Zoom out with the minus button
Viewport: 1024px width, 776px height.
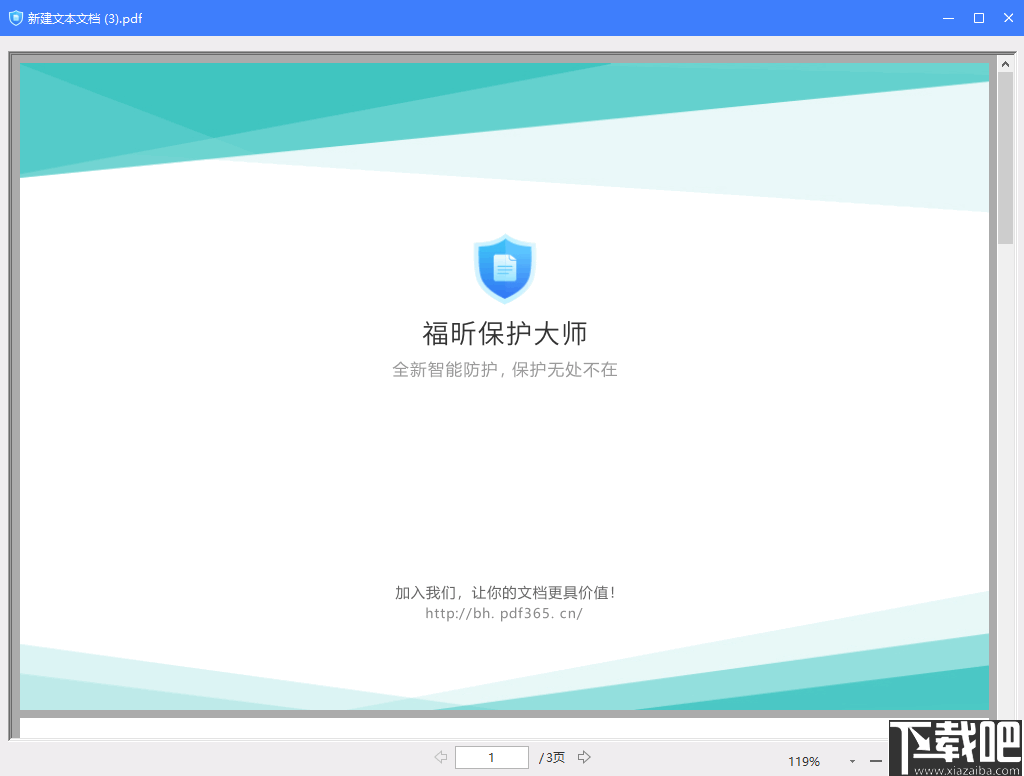click(x=876, y=761)
